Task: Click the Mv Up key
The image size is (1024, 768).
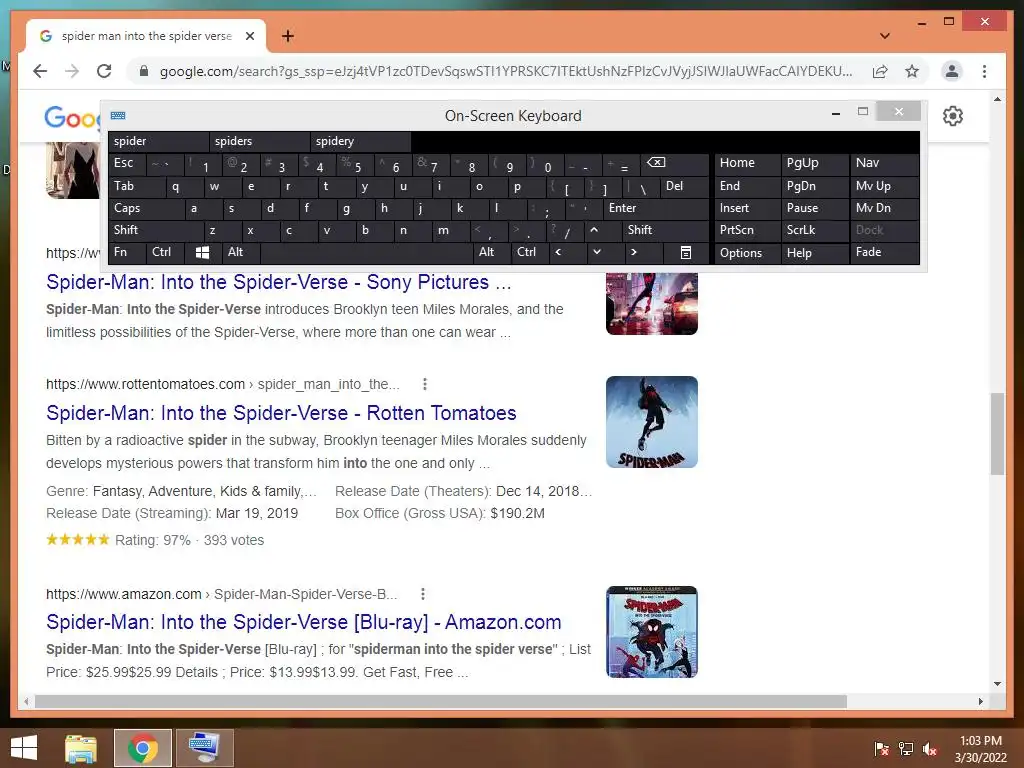Action: (884, 186)
